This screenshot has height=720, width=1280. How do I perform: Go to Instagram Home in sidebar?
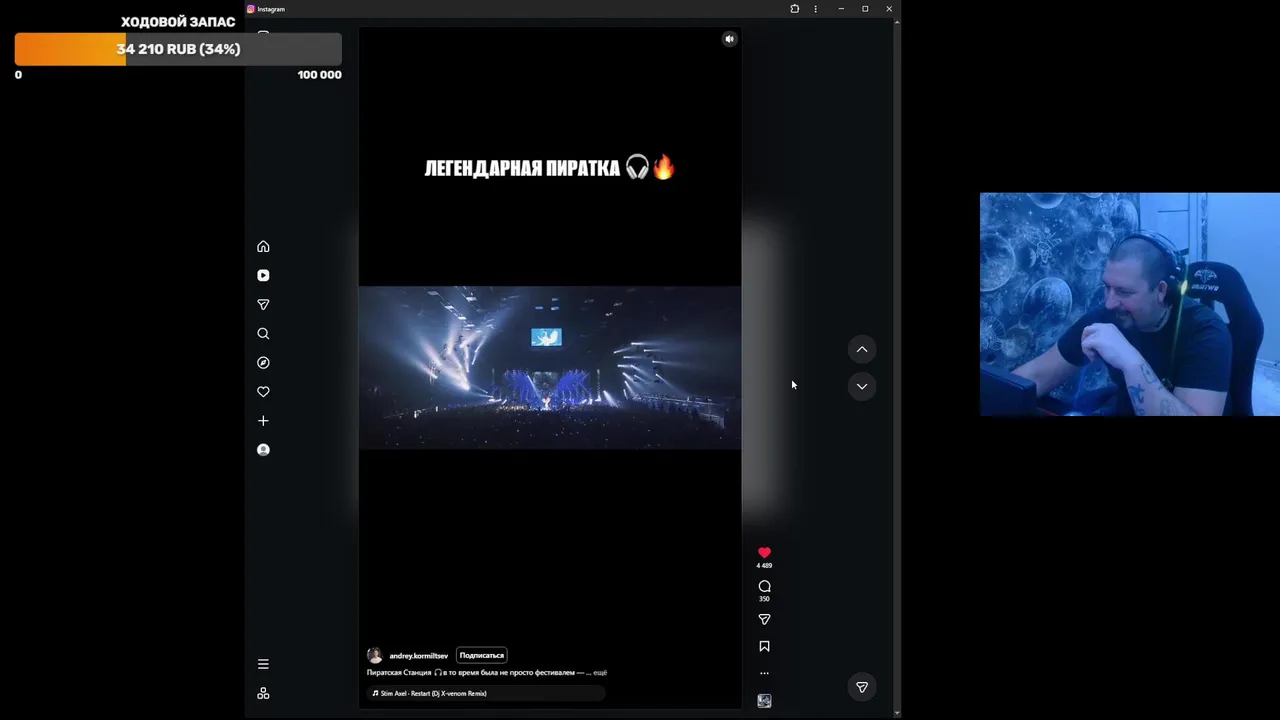coord(263,246)
